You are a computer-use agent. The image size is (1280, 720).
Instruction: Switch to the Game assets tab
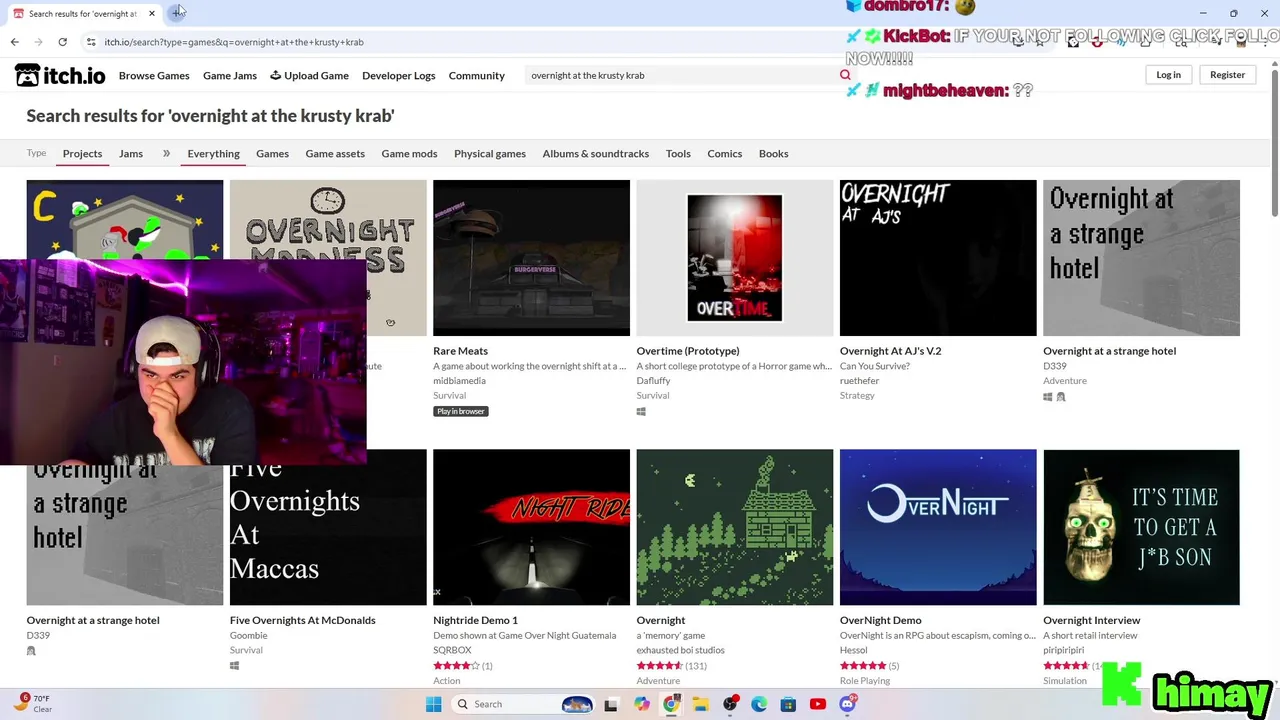[335, 153]
